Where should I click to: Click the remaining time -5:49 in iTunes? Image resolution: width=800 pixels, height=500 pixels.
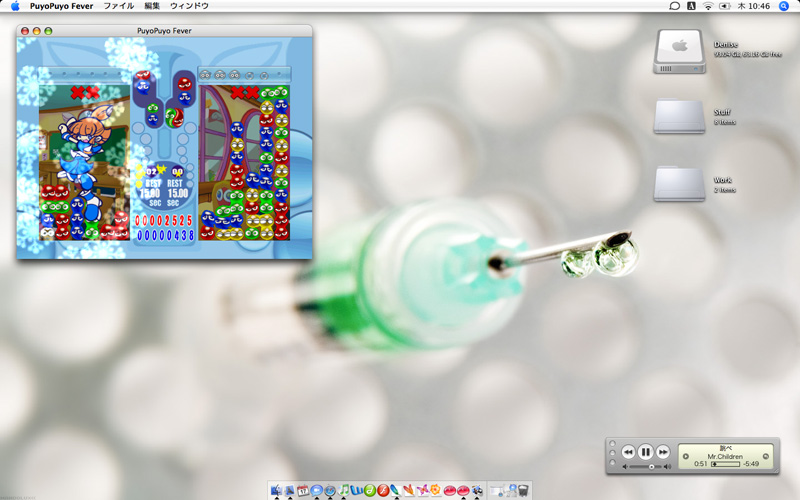point(751,464)
